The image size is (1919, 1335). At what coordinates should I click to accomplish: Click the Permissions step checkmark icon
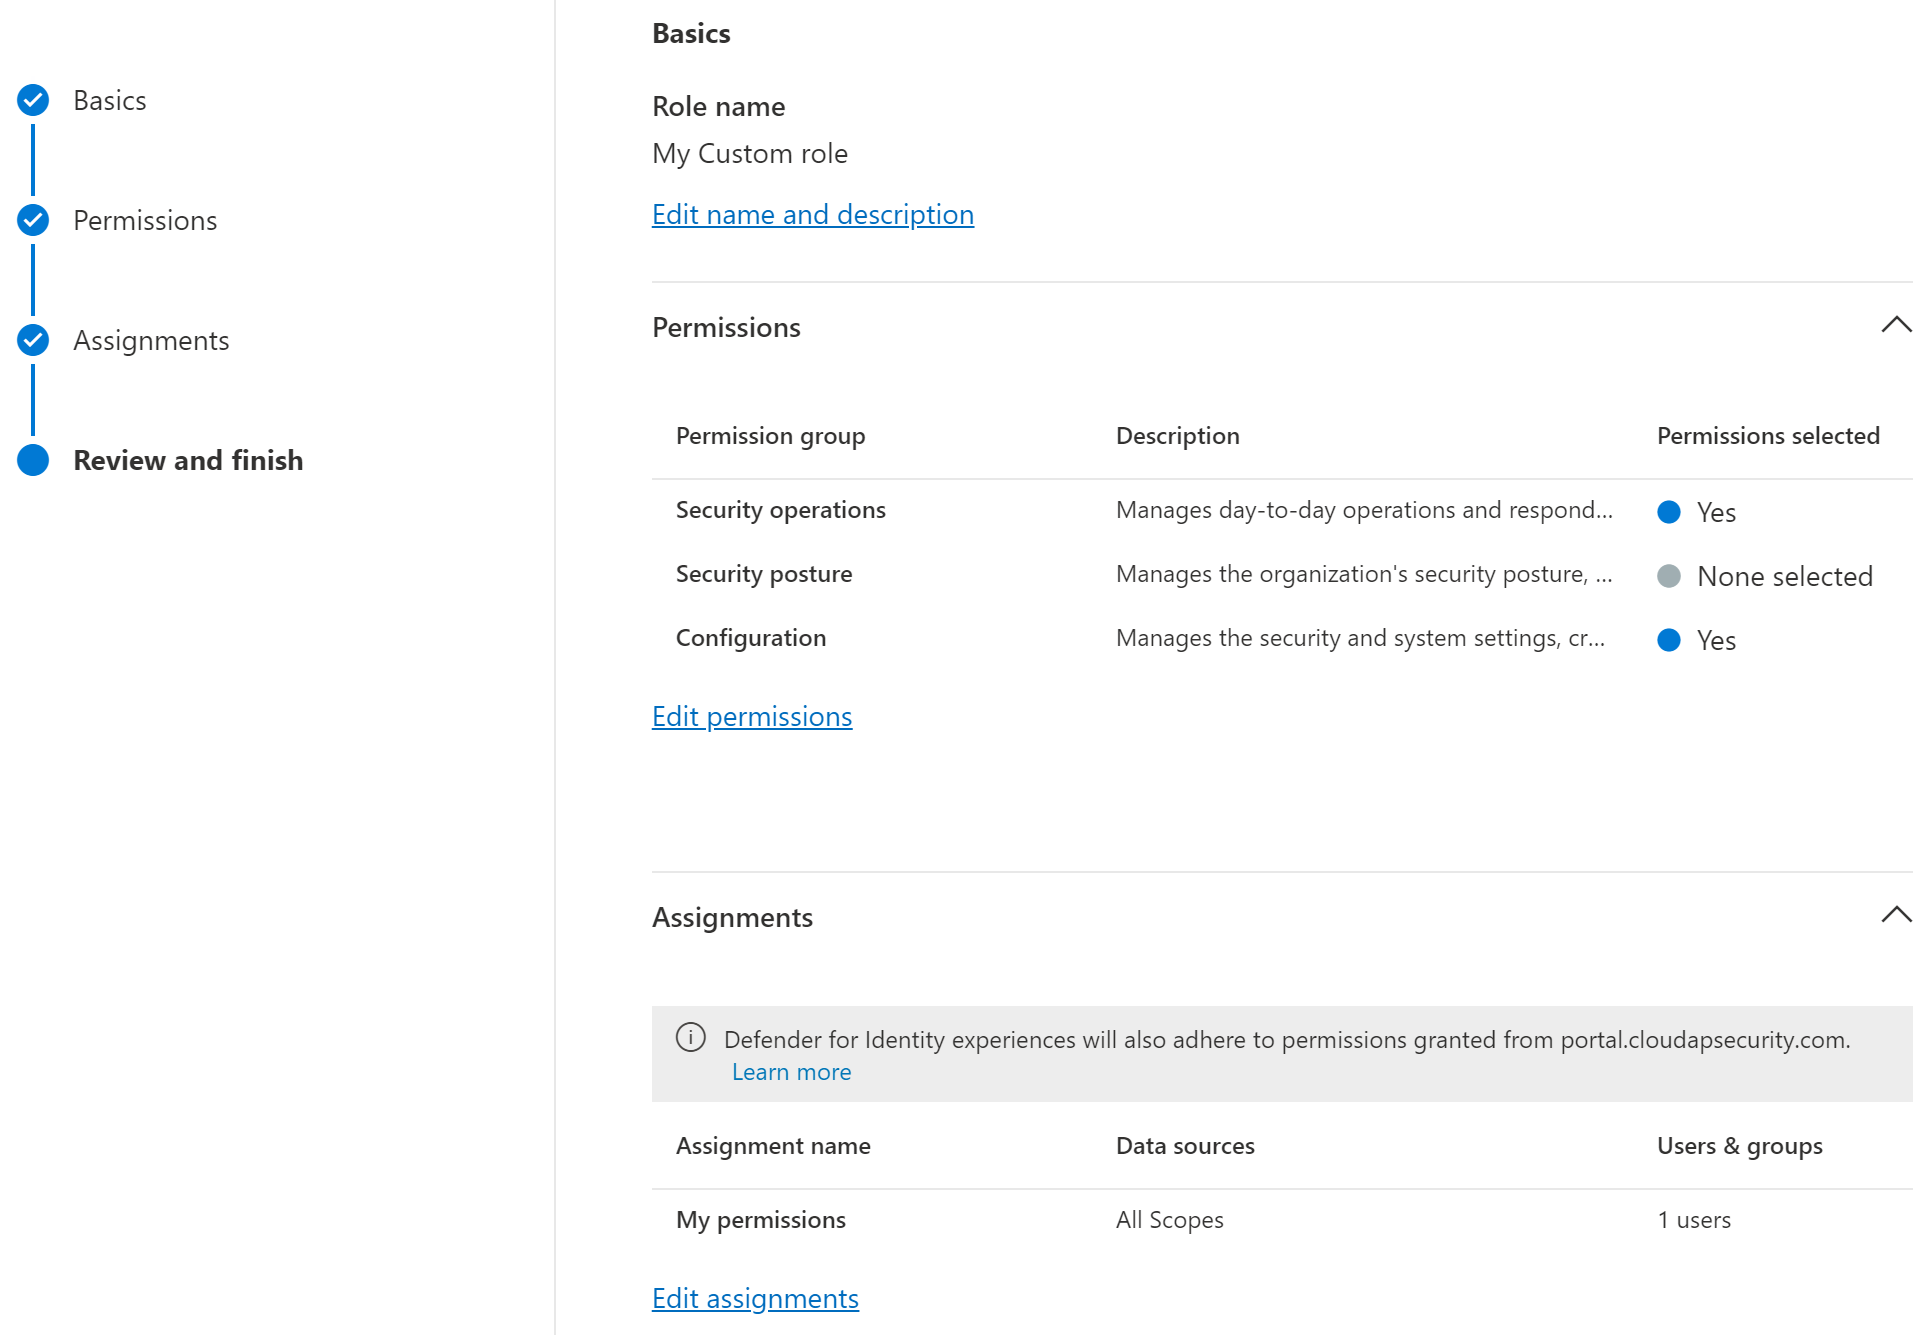tap(33, 220)
